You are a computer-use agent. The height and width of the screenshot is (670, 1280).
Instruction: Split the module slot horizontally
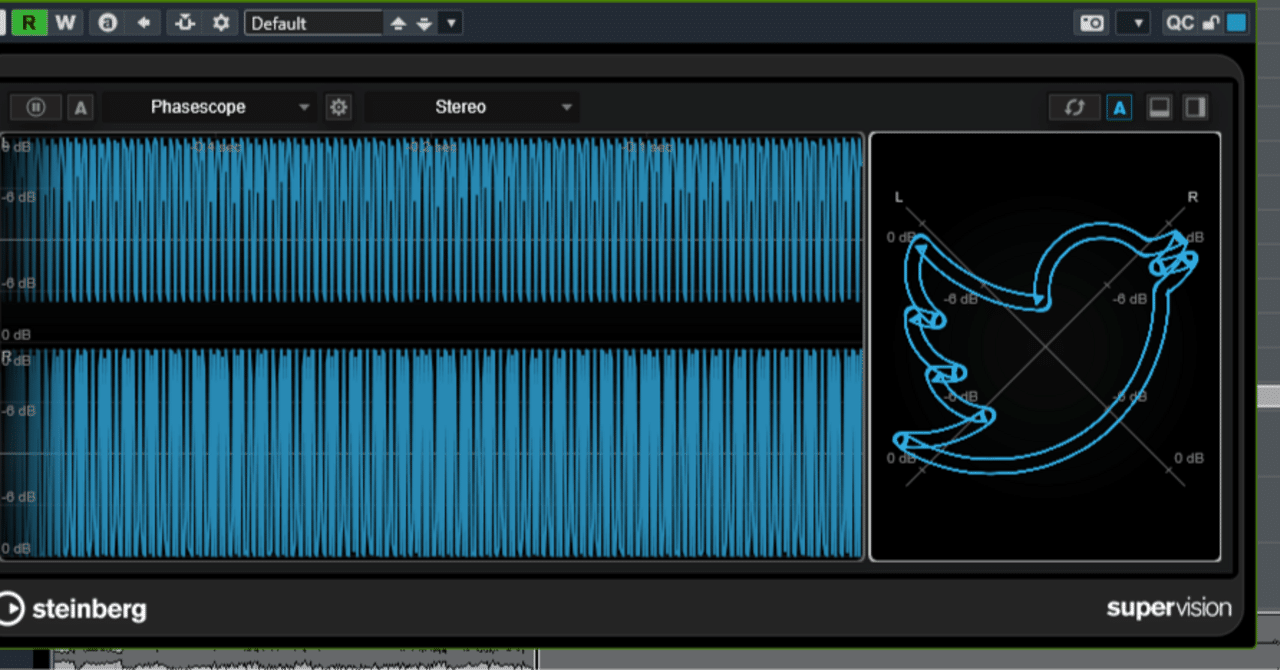pyautogui.click(x=1159, y=107)
